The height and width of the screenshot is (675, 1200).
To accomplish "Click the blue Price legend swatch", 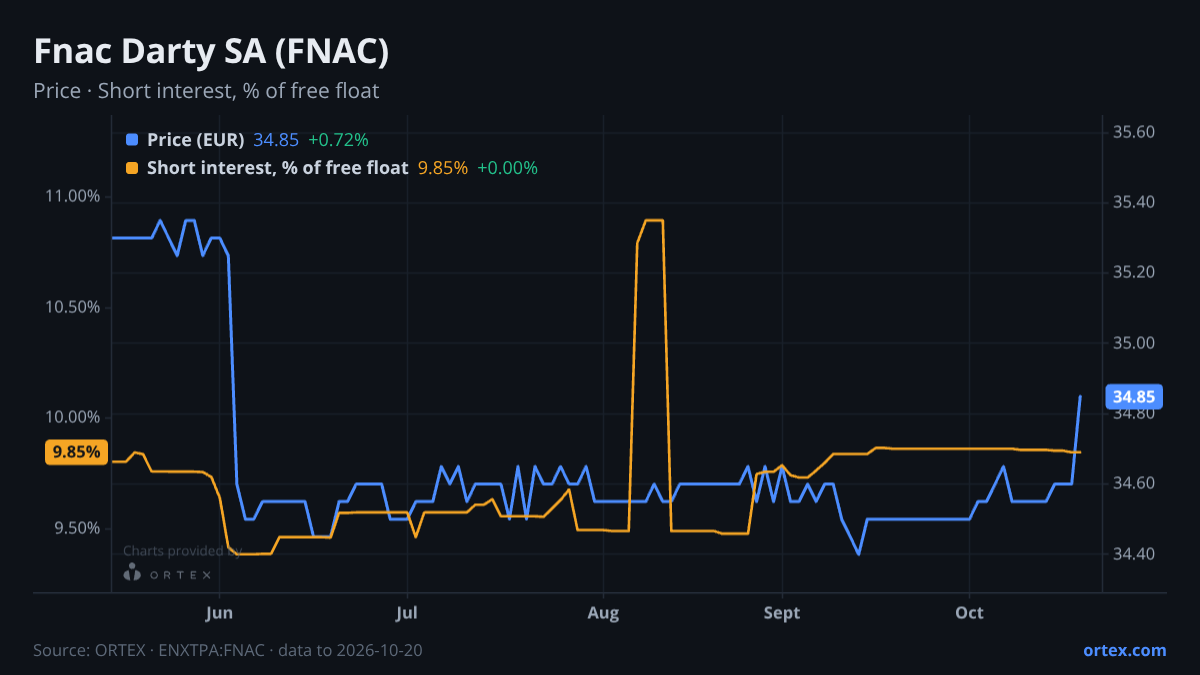I will pos(132,139).
